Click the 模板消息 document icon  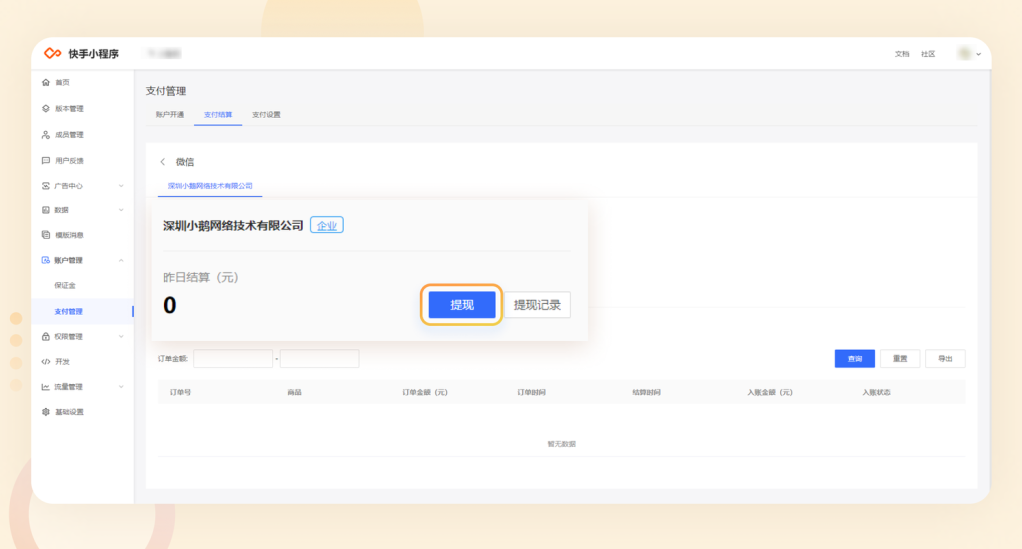[46, 235]
